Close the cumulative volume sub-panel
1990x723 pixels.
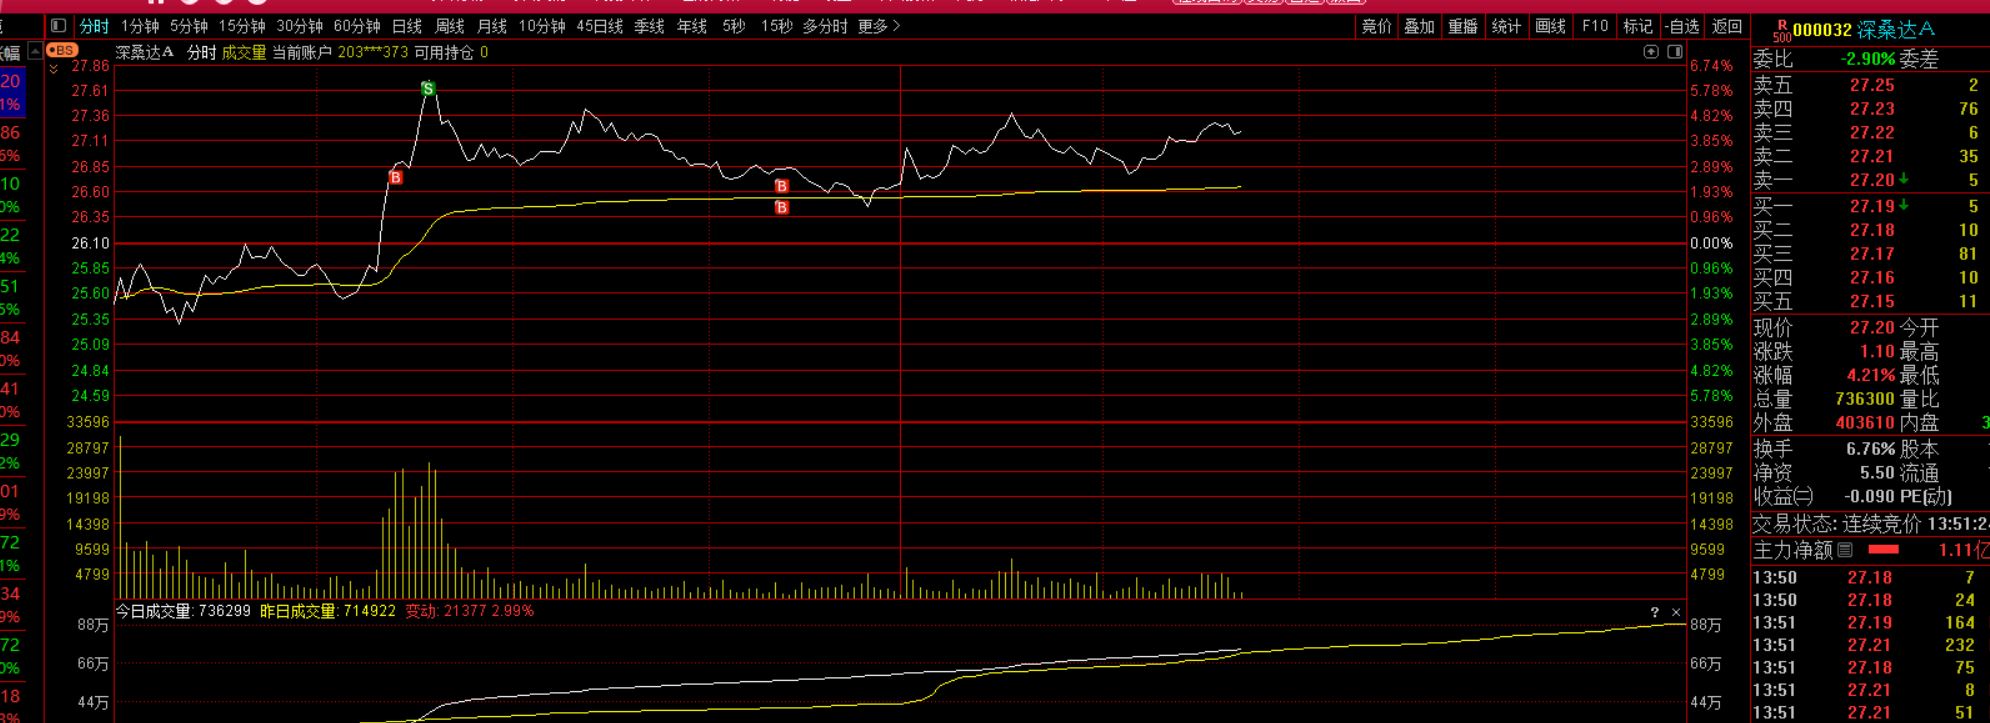[1676, 612]
